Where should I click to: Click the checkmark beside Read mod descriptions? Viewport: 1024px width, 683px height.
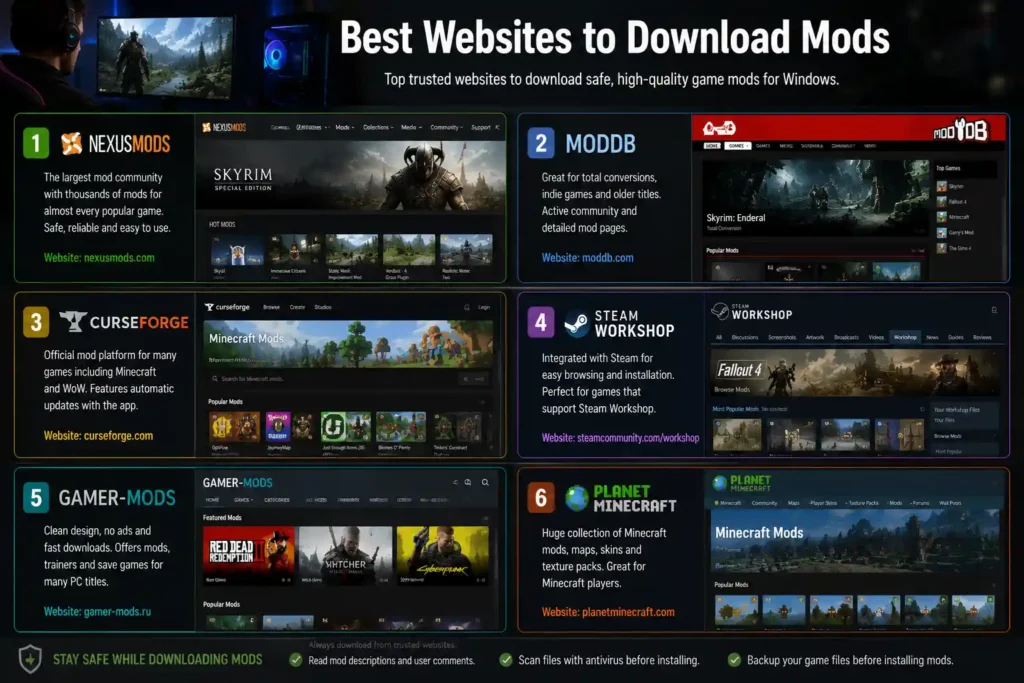[296, 659]
